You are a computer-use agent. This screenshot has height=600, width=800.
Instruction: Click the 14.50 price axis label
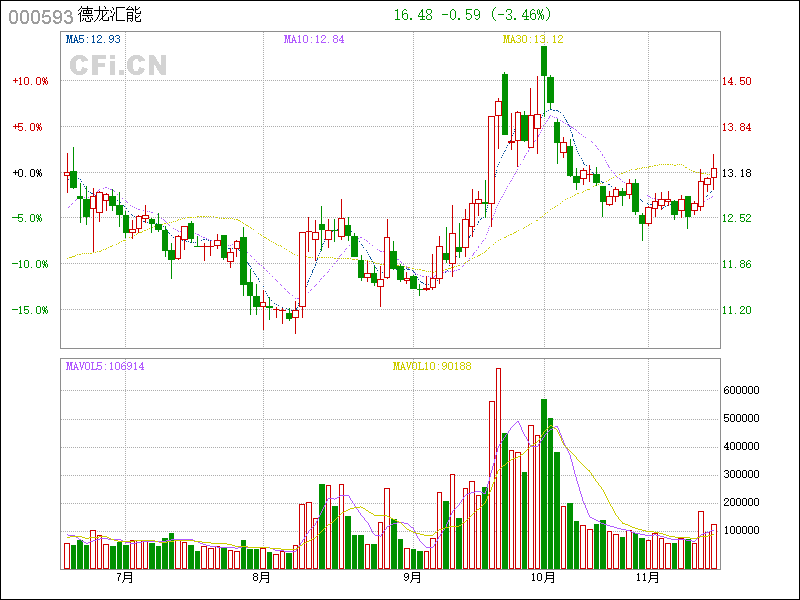pos(736,82)
